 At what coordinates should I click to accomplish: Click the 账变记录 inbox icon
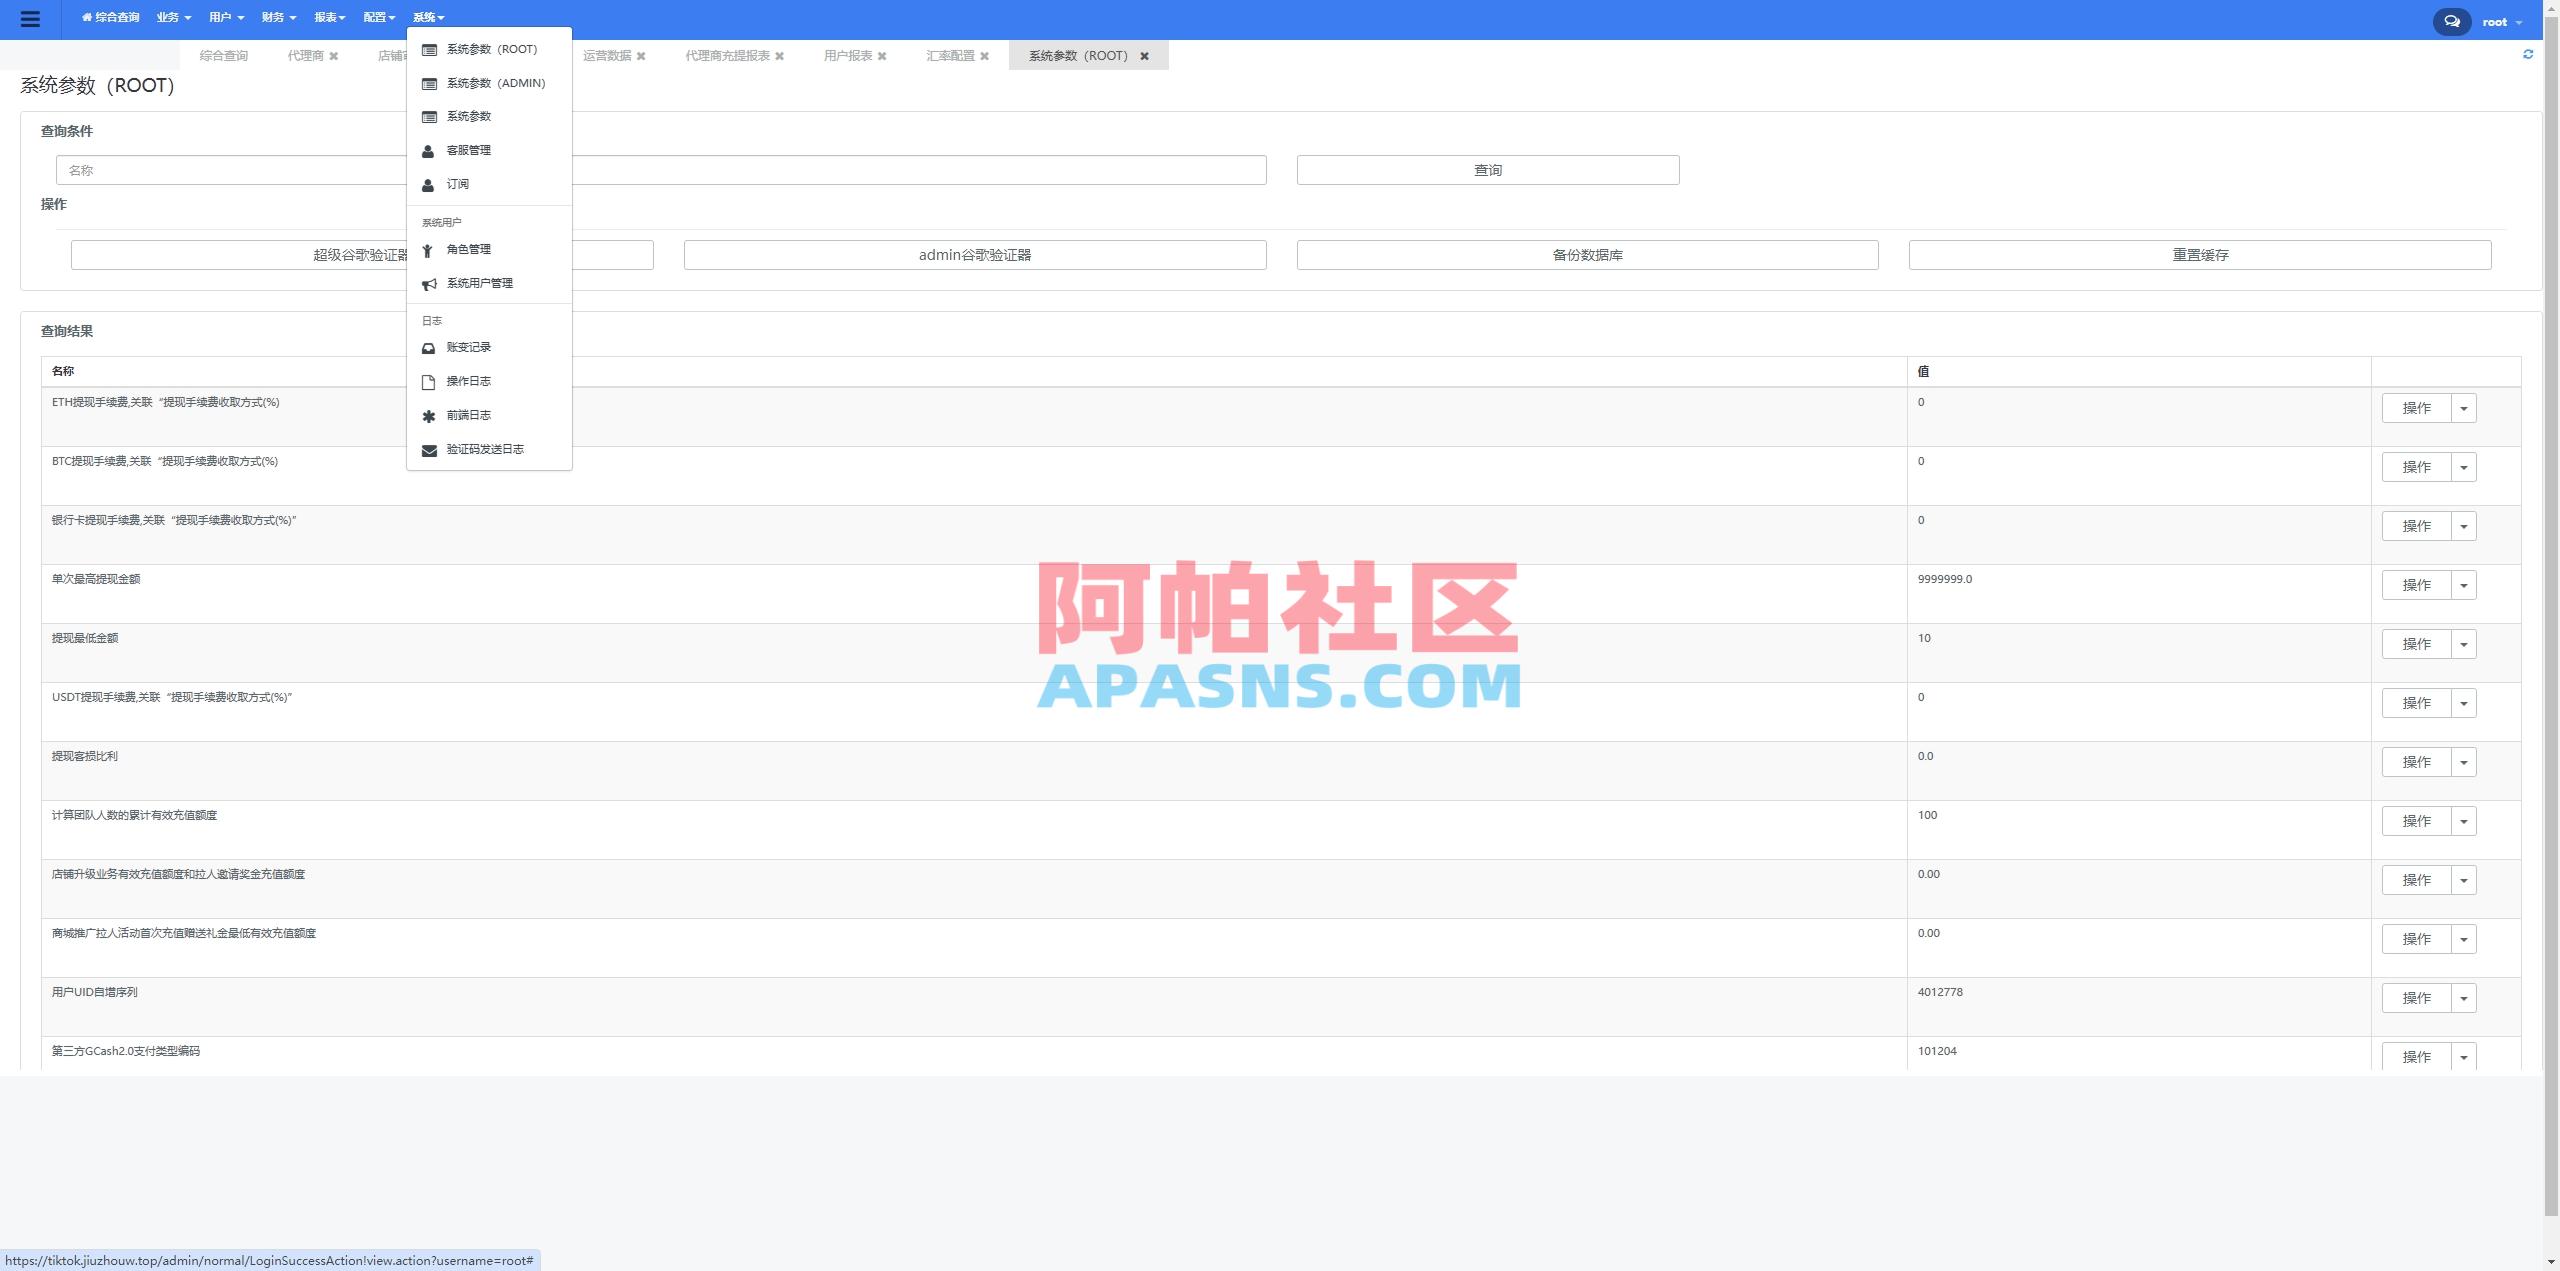point(429,347)
